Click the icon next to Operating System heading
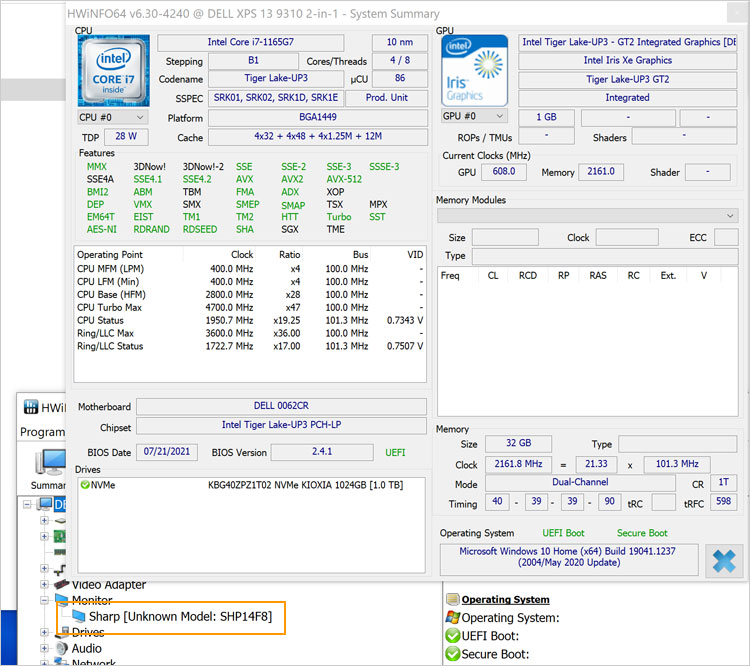 [x=452, y=599]
